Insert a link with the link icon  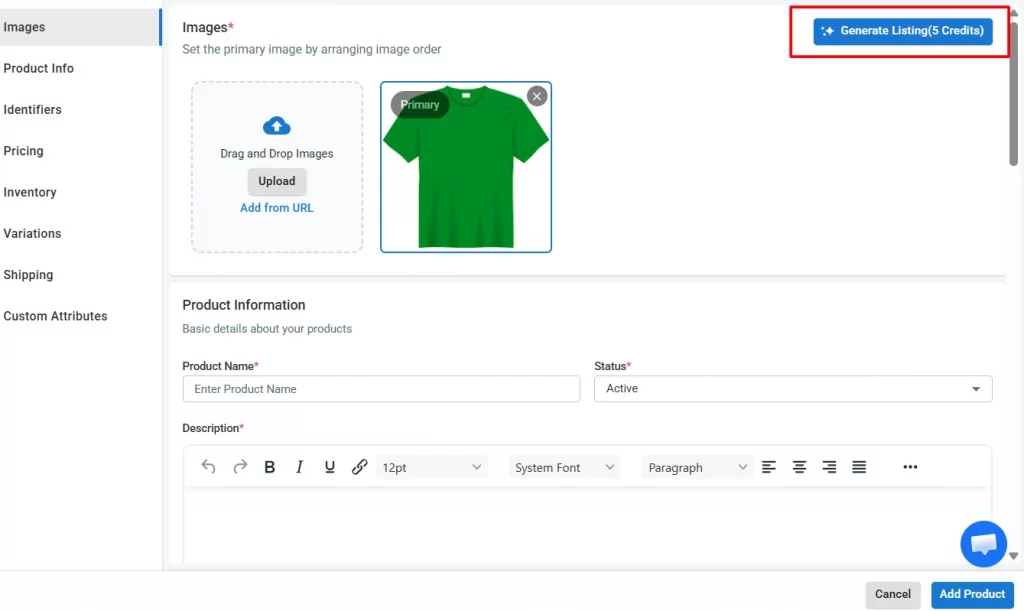click(x=359, y=467)
